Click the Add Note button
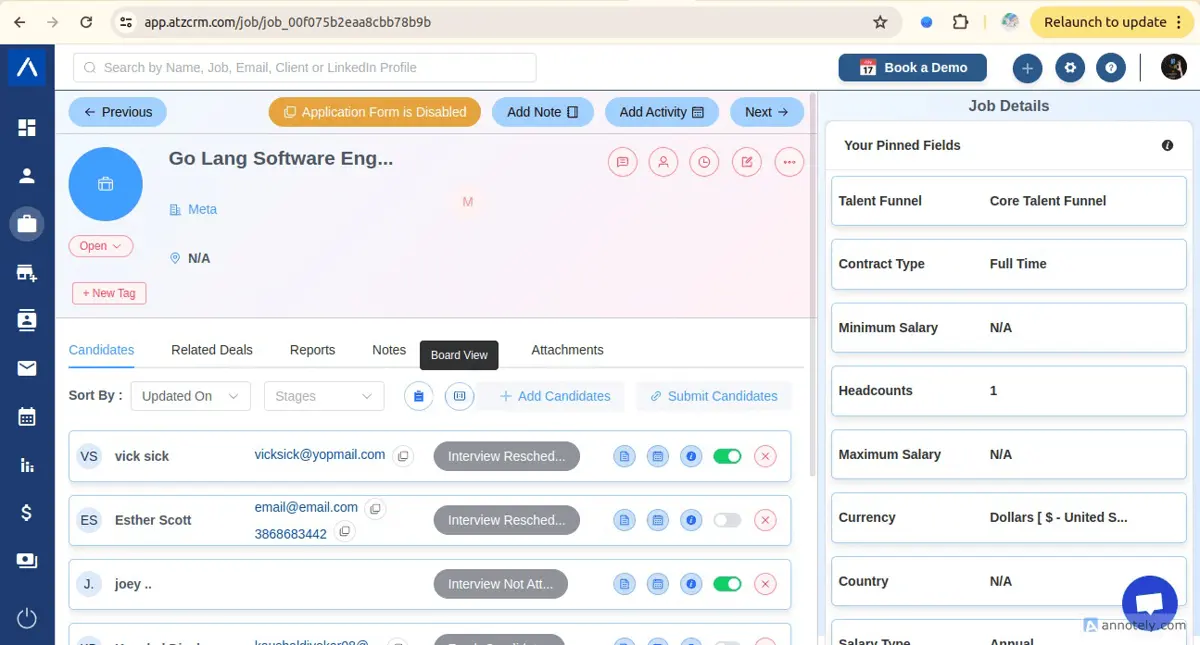The image size is (1200, 645). tap(543, 112)
